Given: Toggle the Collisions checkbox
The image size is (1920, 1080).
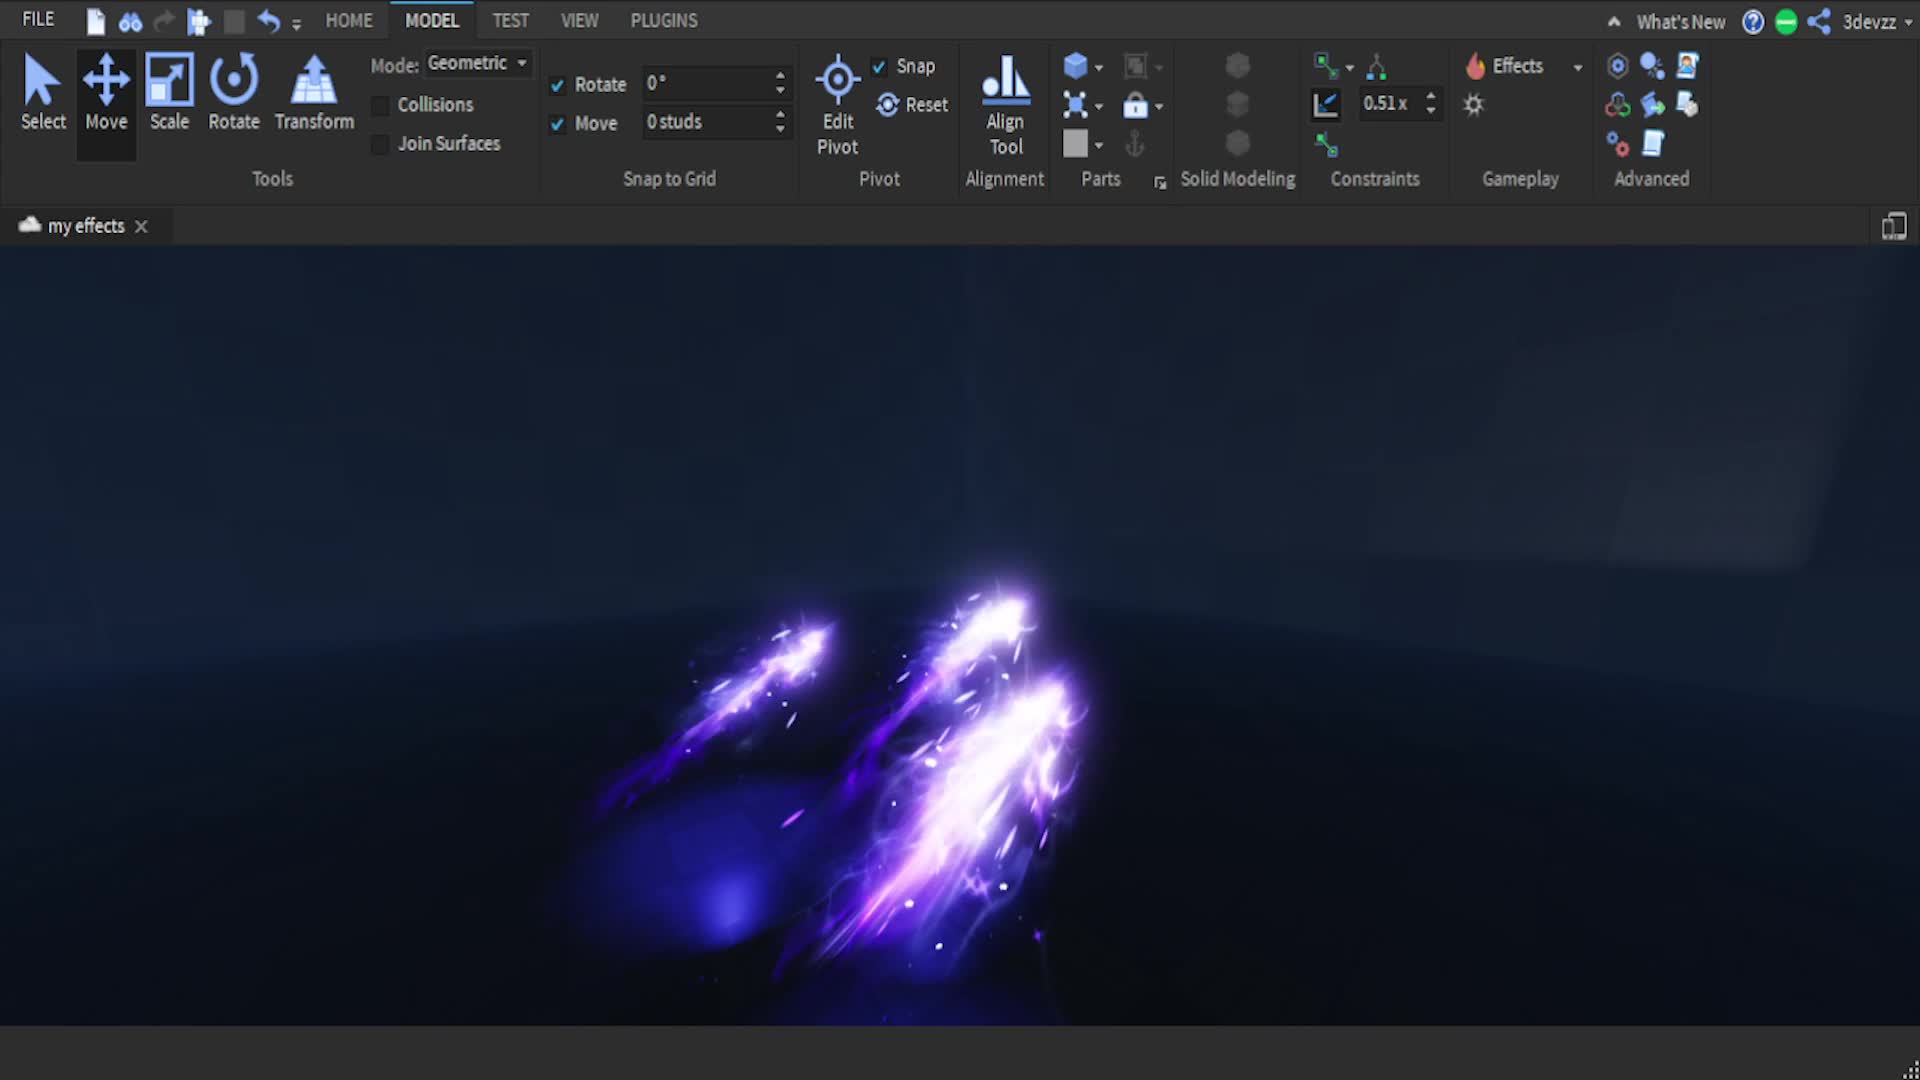Looking at the screenshot, I should pos(380,105).
